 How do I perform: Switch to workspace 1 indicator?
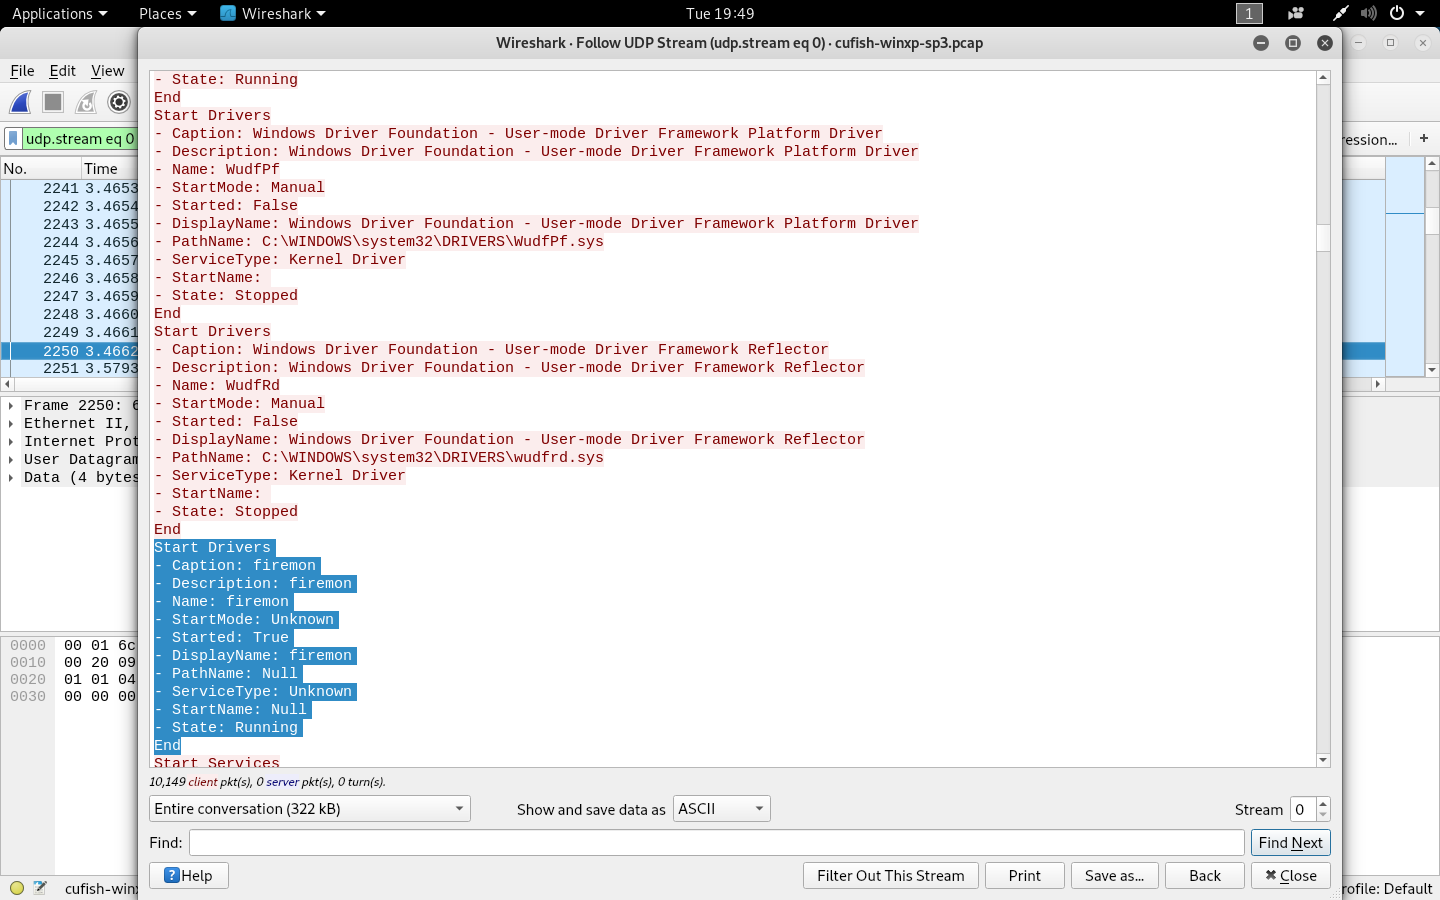point(1249,13)
